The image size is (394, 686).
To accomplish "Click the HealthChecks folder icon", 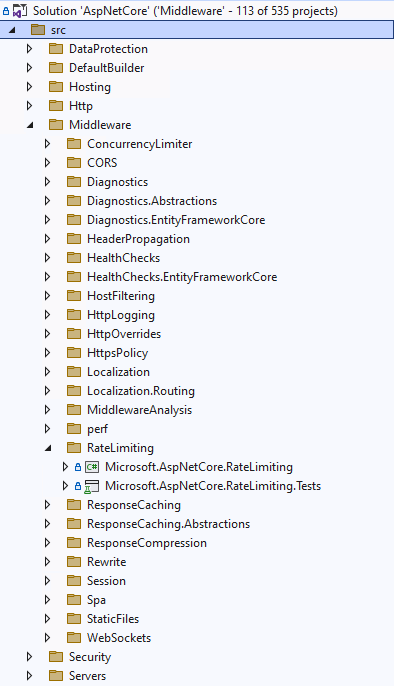I will (74, 258).
